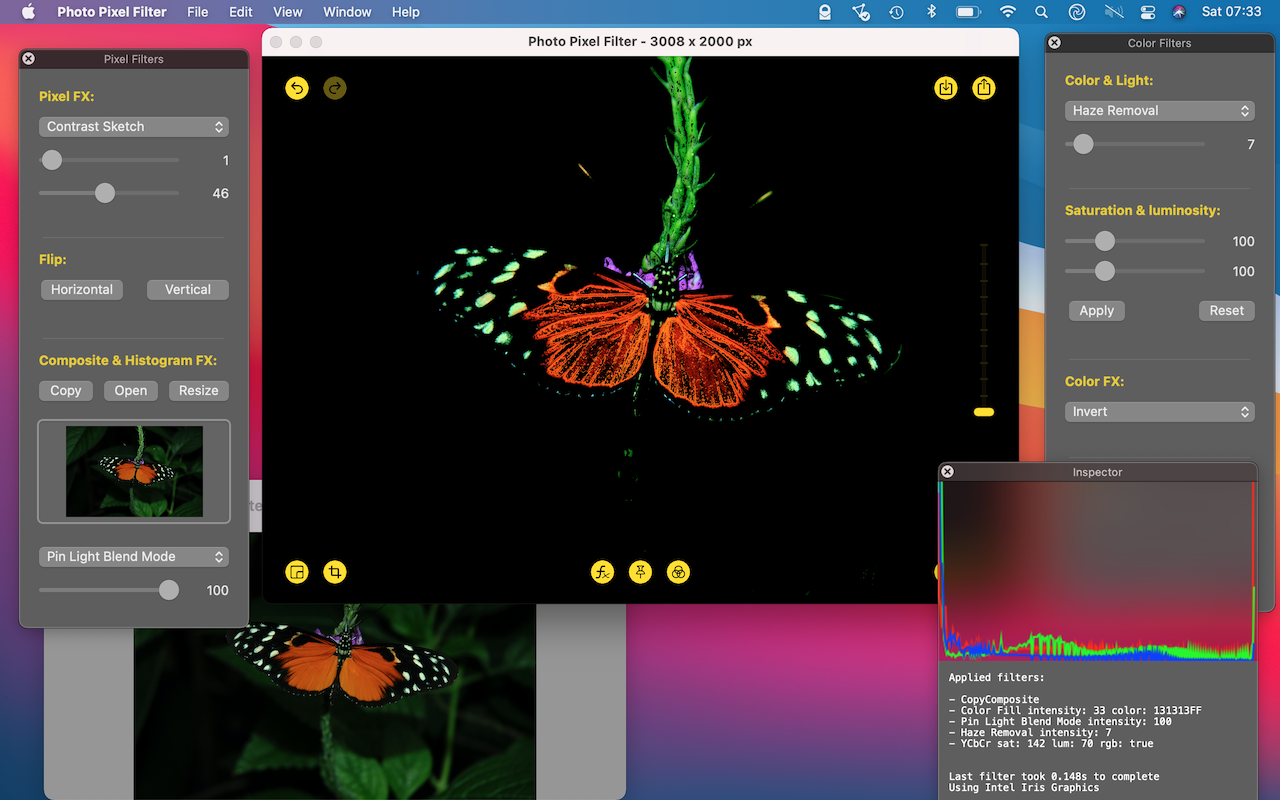Close the Inspector panel
The image size is (1280, 800).
tap(948, 472)
